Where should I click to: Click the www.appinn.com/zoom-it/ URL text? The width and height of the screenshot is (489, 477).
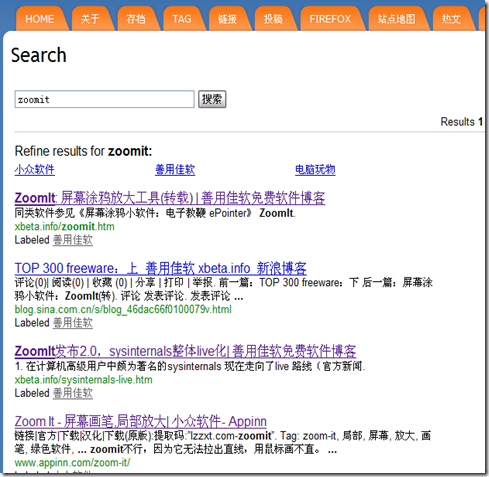click(x=72, y=463)
